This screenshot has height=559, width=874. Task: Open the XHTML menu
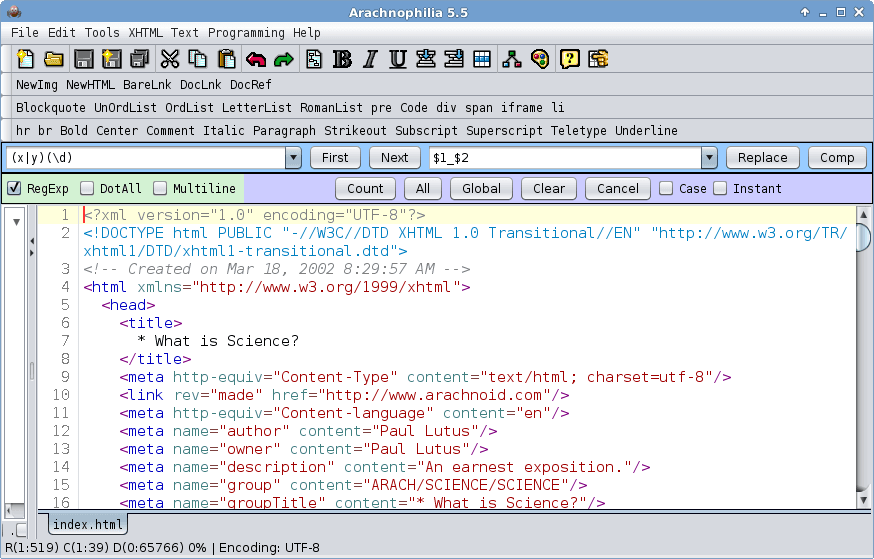tap(146, 33)
